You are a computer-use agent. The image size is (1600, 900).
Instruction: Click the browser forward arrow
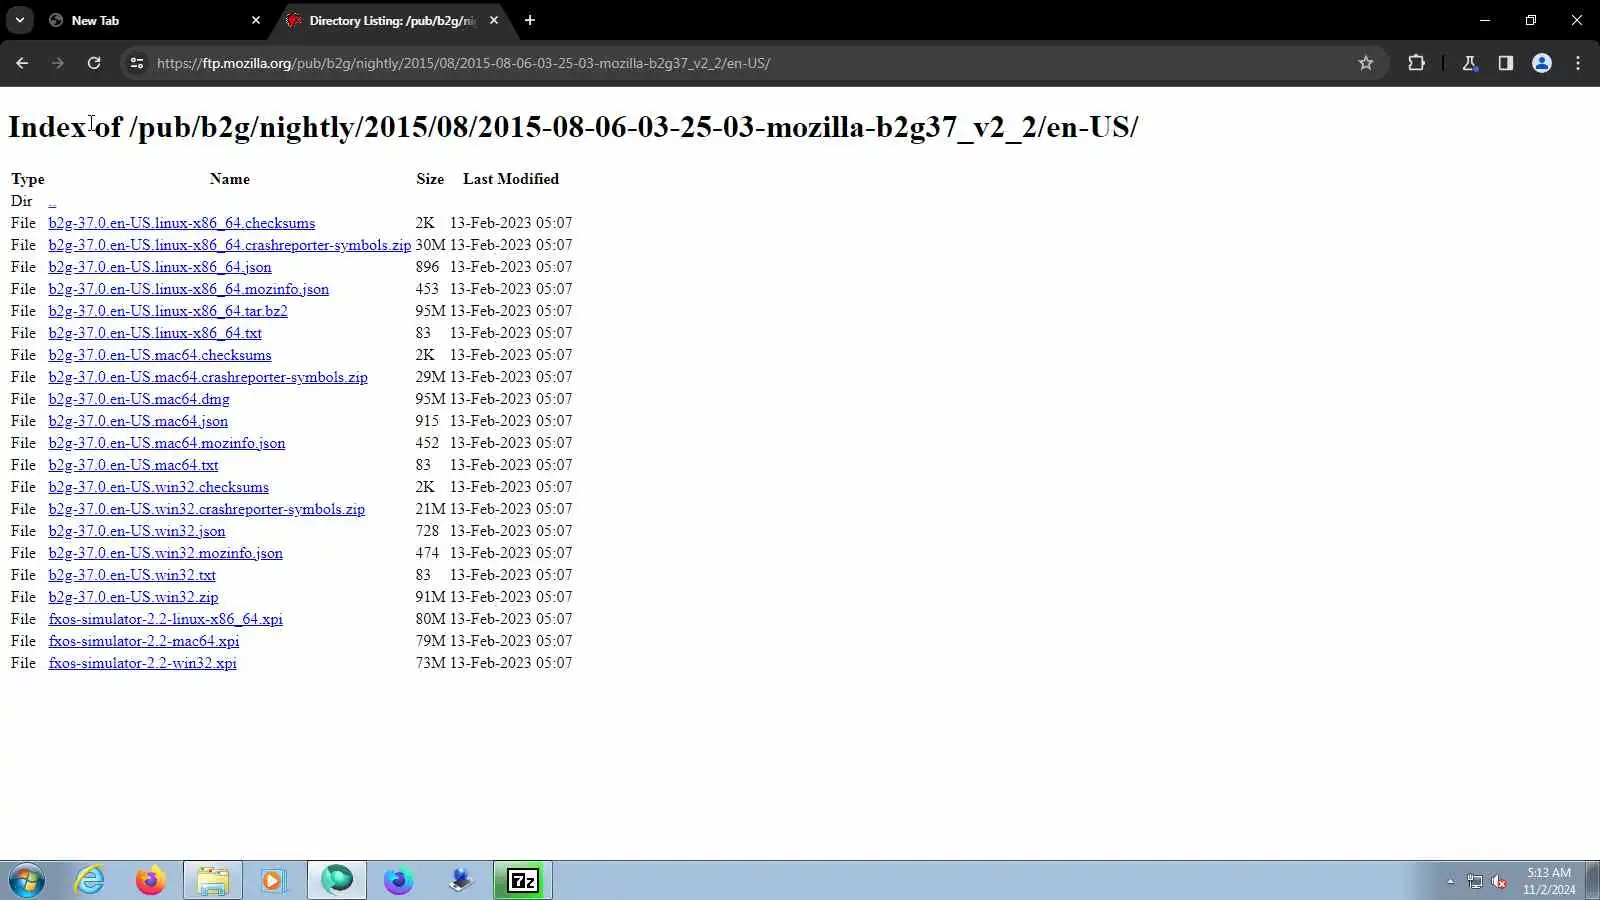[x=58, y=63]
